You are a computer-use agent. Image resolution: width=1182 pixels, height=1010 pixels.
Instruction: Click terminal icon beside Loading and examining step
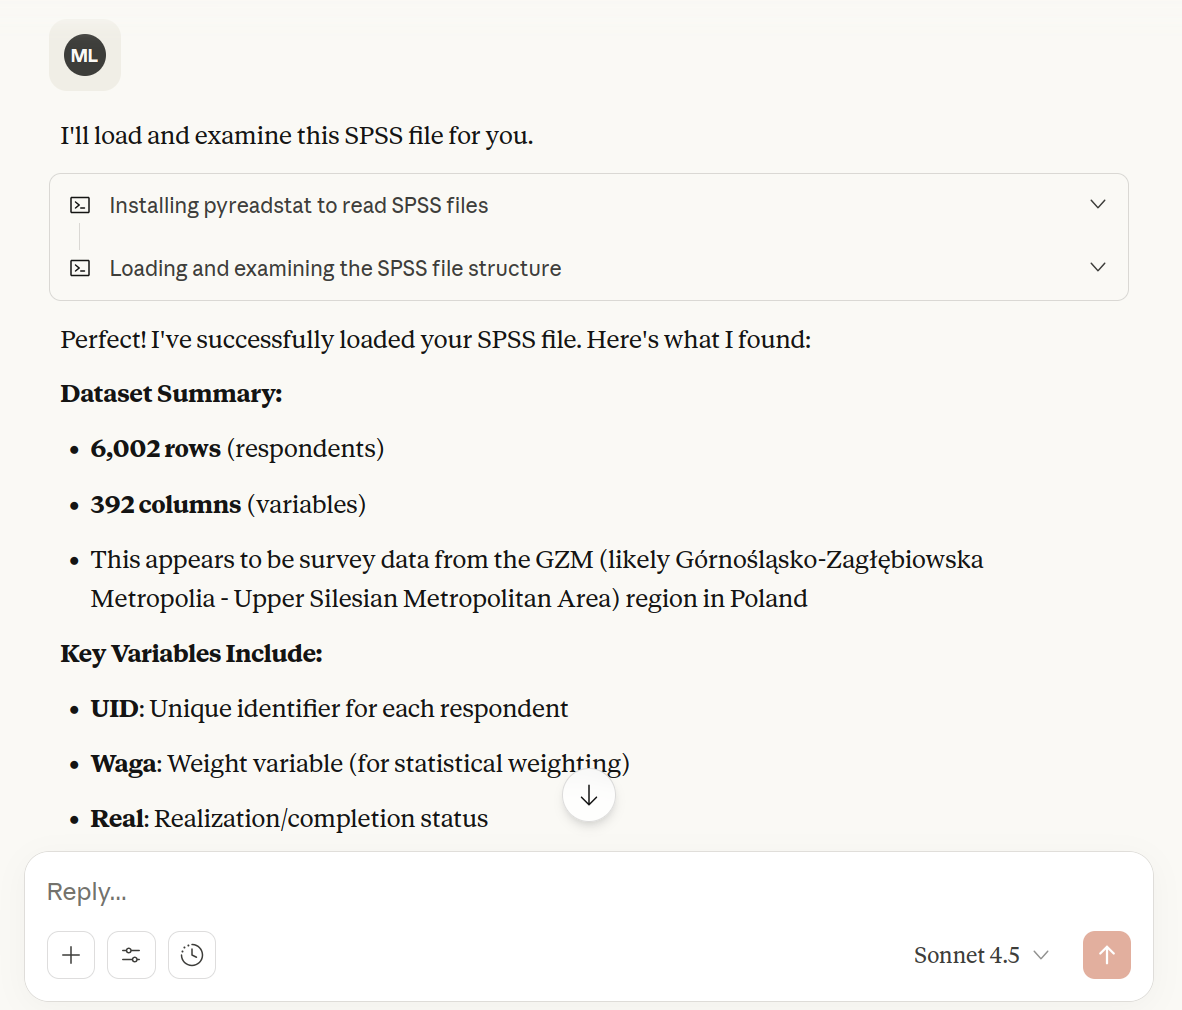[x=80, y=268]
